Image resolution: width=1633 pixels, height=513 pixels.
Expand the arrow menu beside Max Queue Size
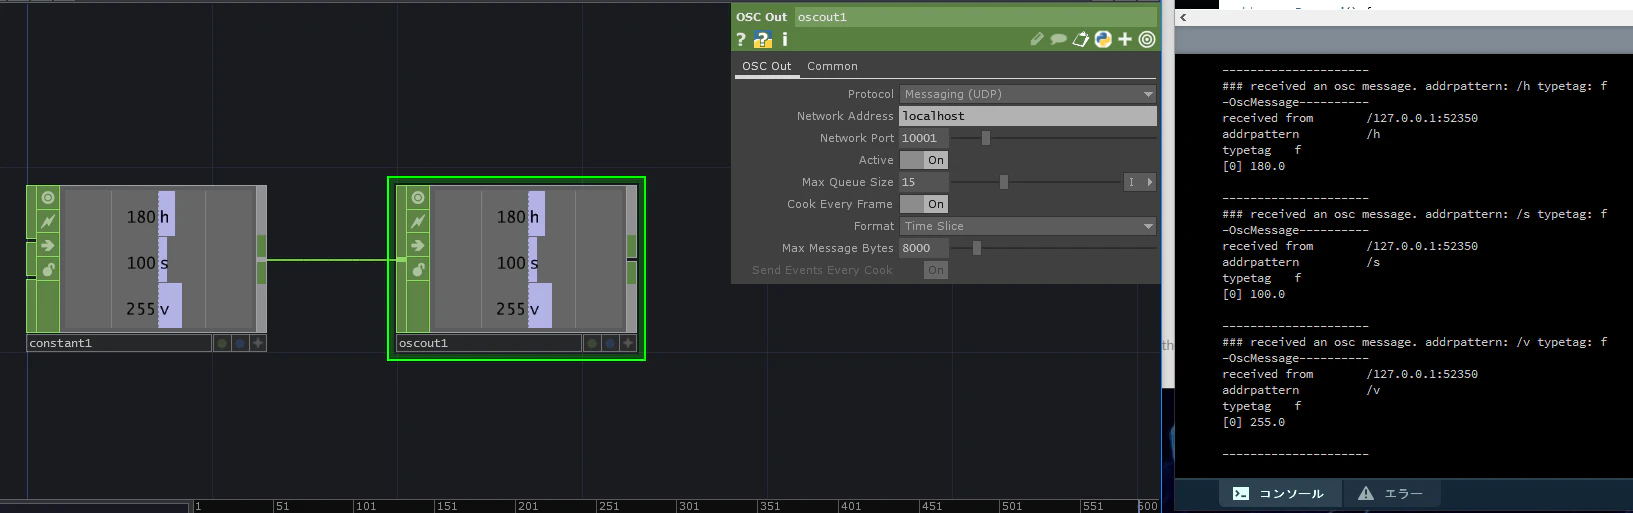point(1150,182)
